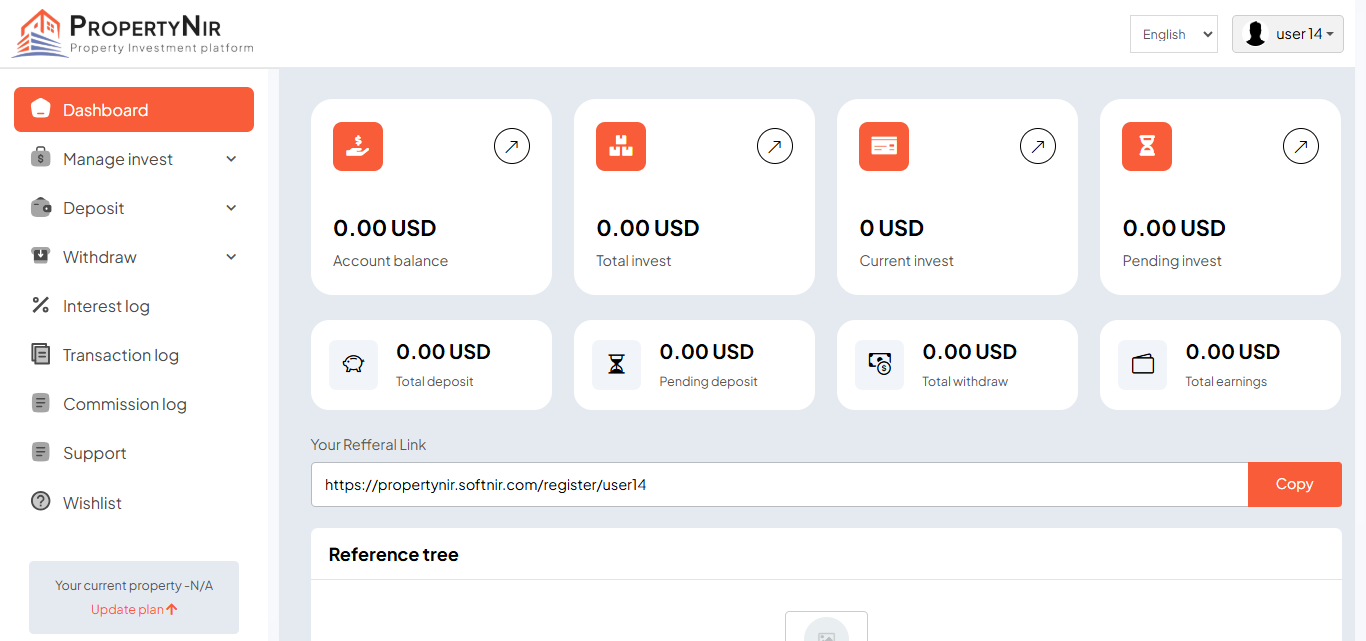Image resolution: width=1366 pixels, height=641 pixels.
Task: Click the referral link text field
Action: [x=779, y=484]
